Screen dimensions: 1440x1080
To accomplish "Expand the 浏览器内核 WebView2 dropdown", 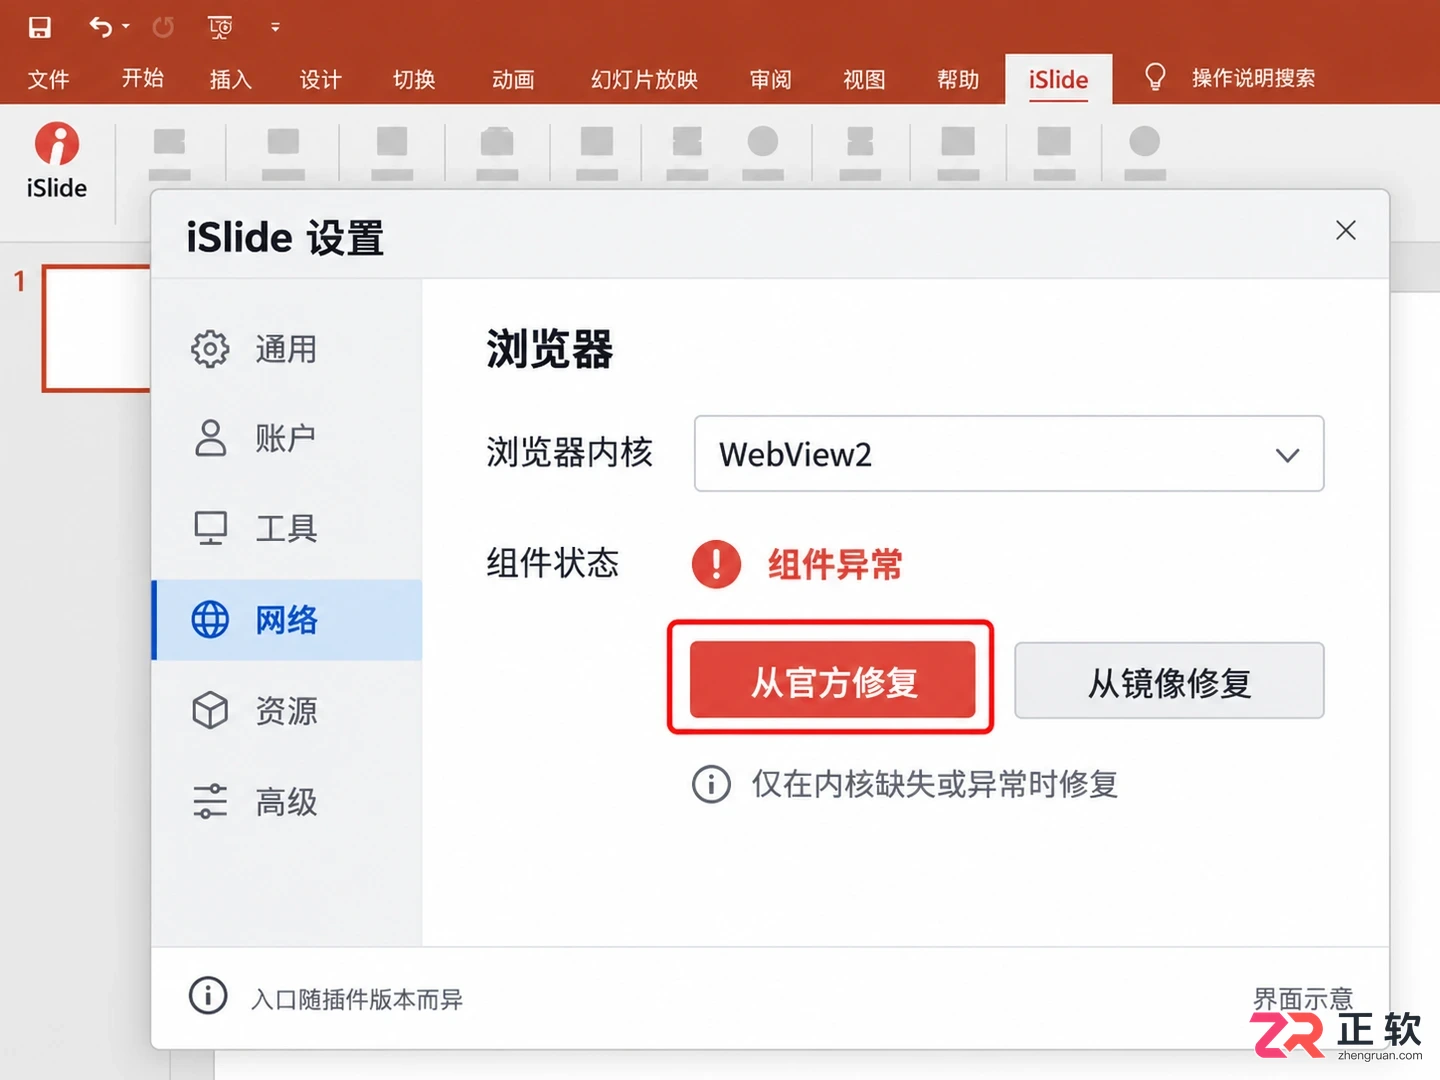I will [1009, 454].
